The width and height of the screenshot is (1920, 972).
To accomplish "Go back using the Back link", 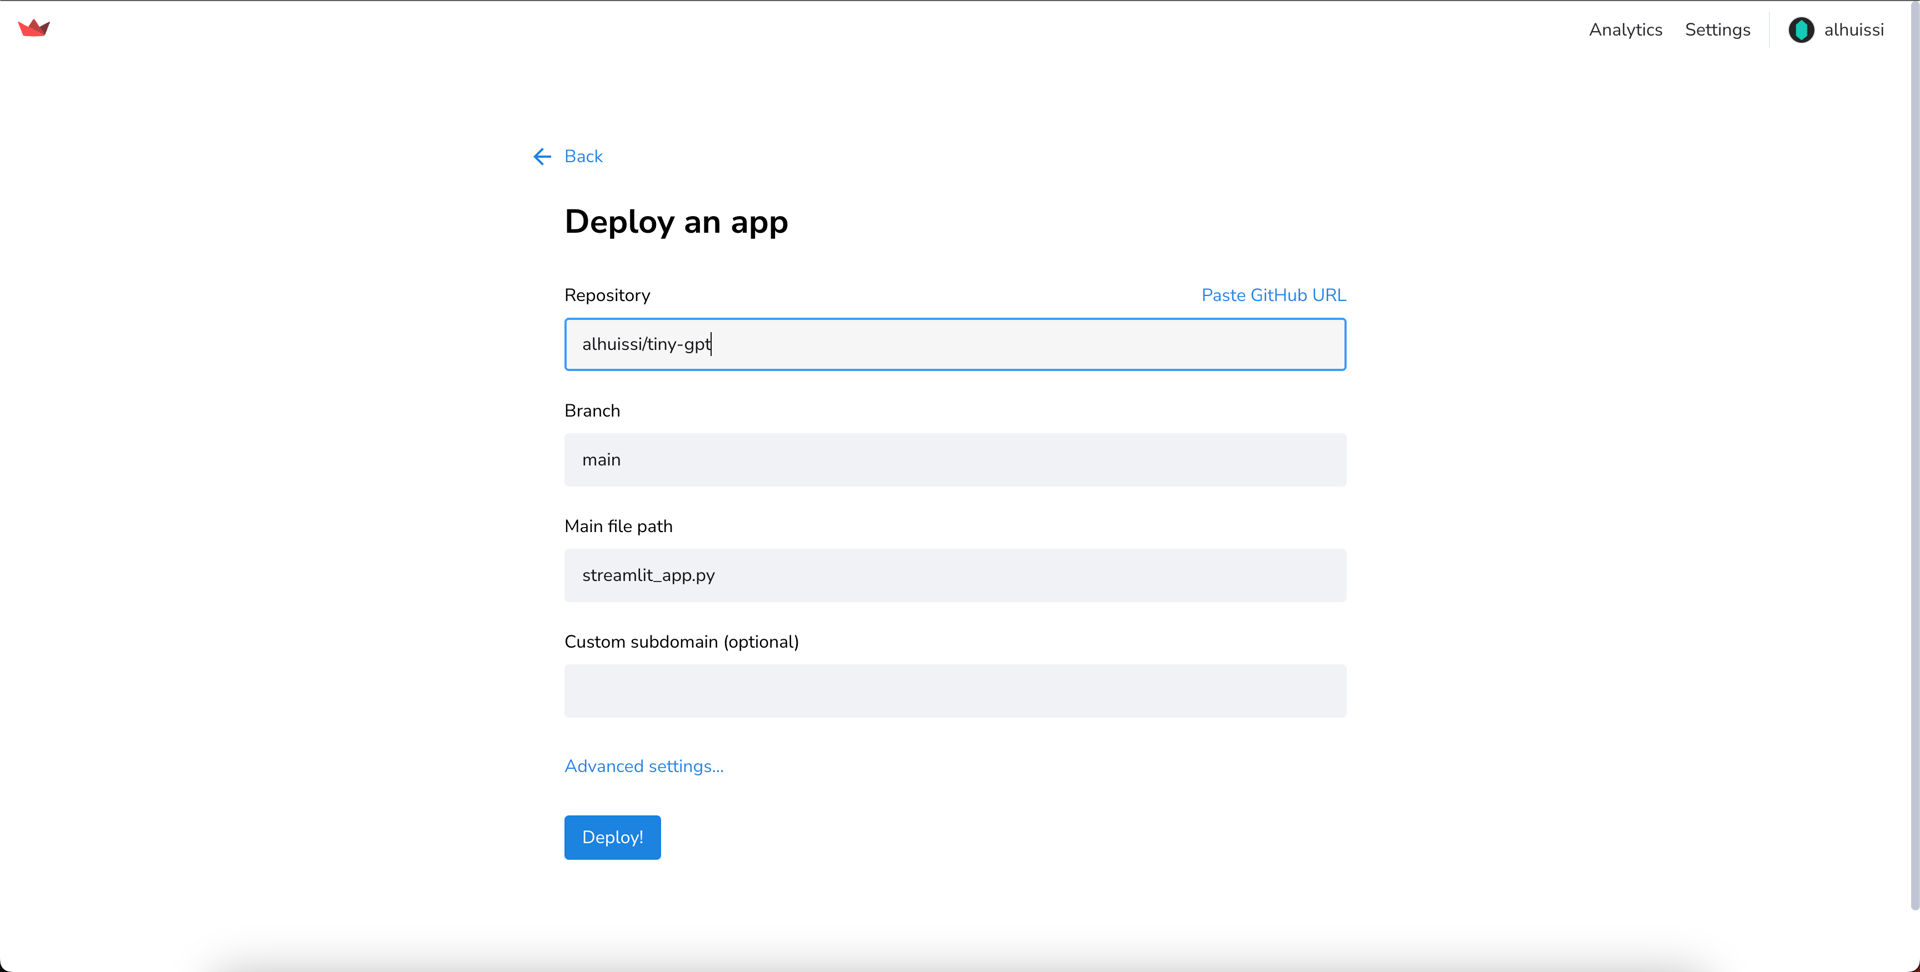I will click(x=583, y=157).
